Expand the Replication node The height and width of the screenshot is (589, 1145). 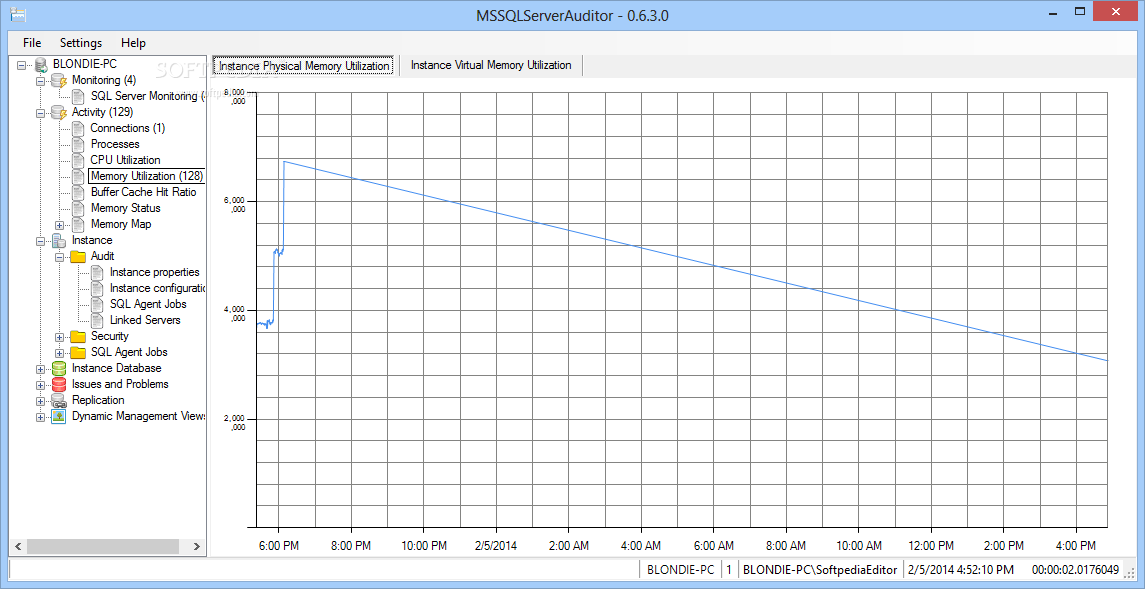(40, 401)
